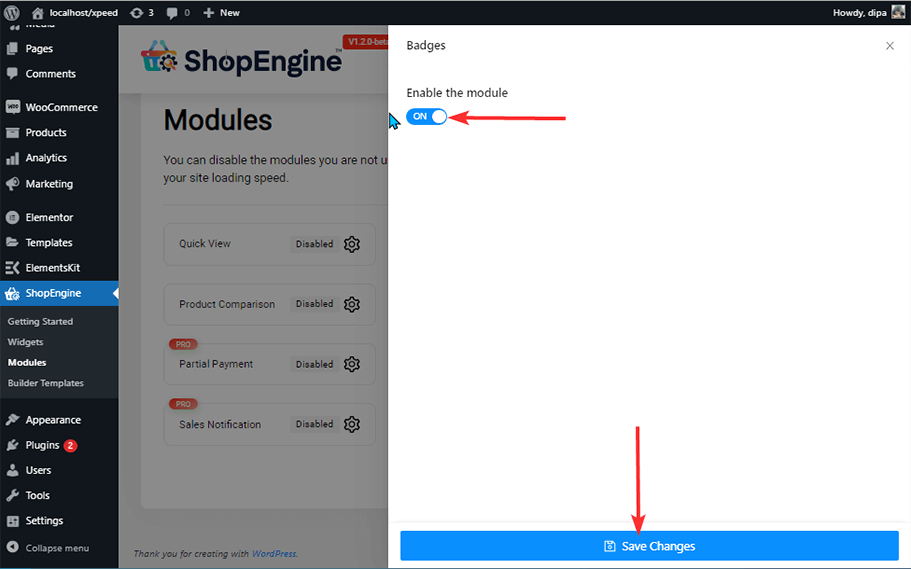Click the ElementsKit sidebar icon
This screenshot has height=569, width=911.
pyautogui.click(x=12, y=268)
